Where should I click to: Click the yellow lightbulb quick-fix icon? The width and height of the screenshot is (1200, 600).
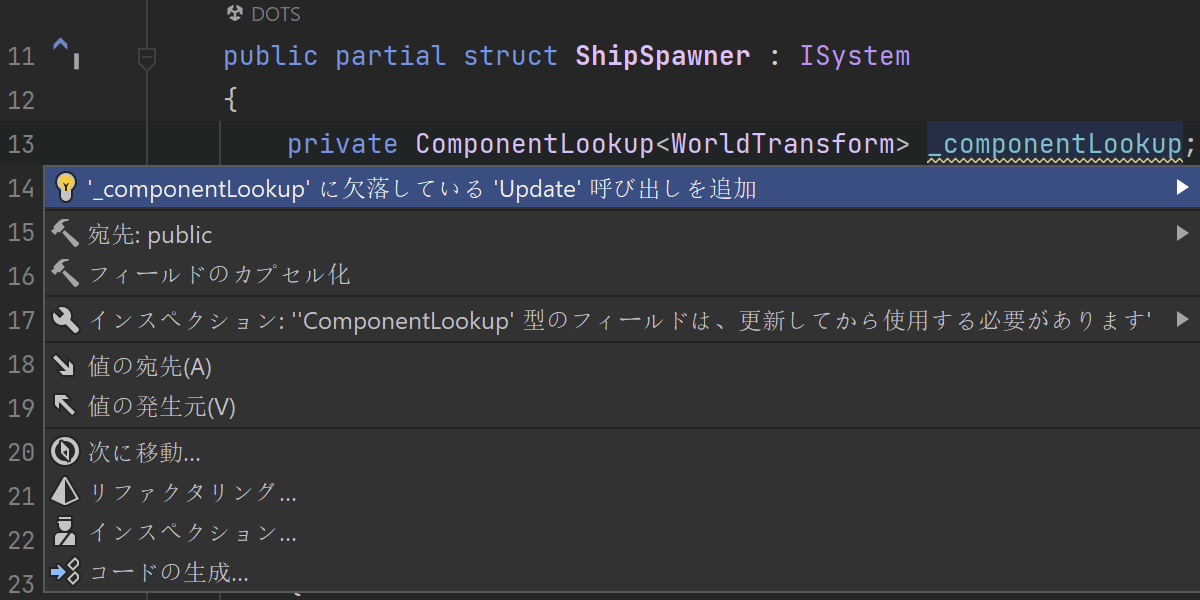(65, 187)
